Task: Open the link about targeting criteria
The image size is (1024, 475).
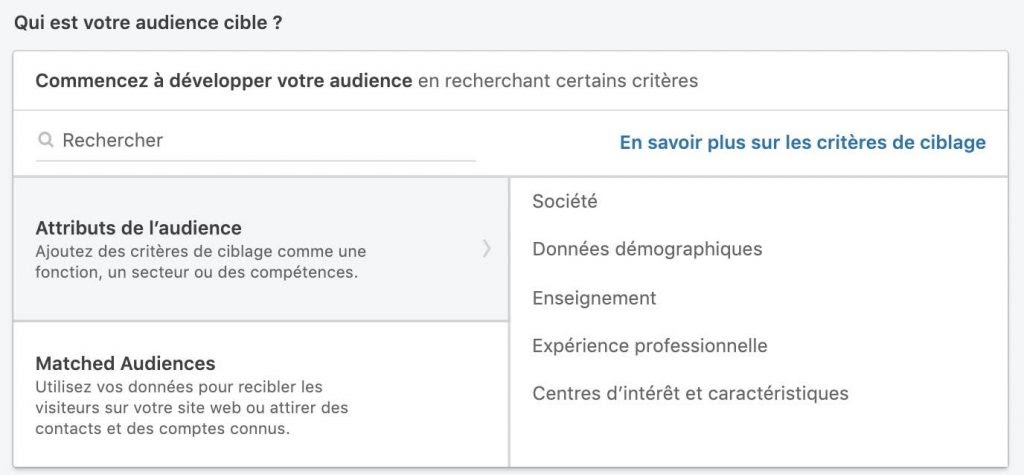Action: [802, 142]
